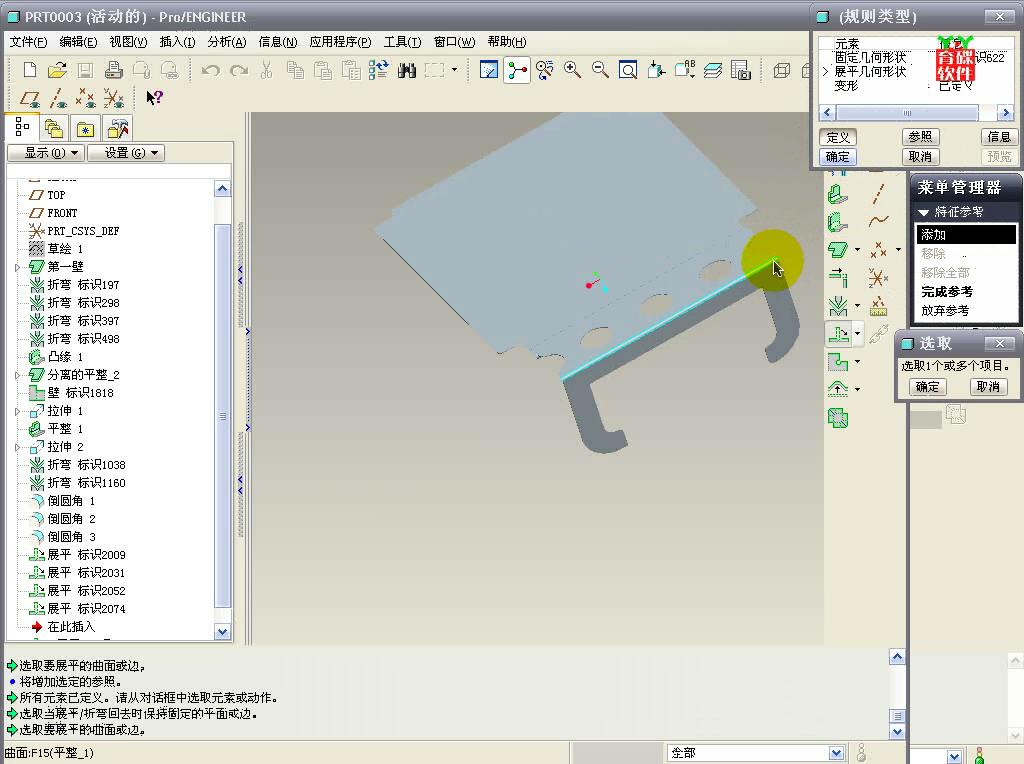Click the unbend tool icon
Image resolution: width=1024 pixels, height=764 pixels.
pyautogui.click(x=839, y=334)
